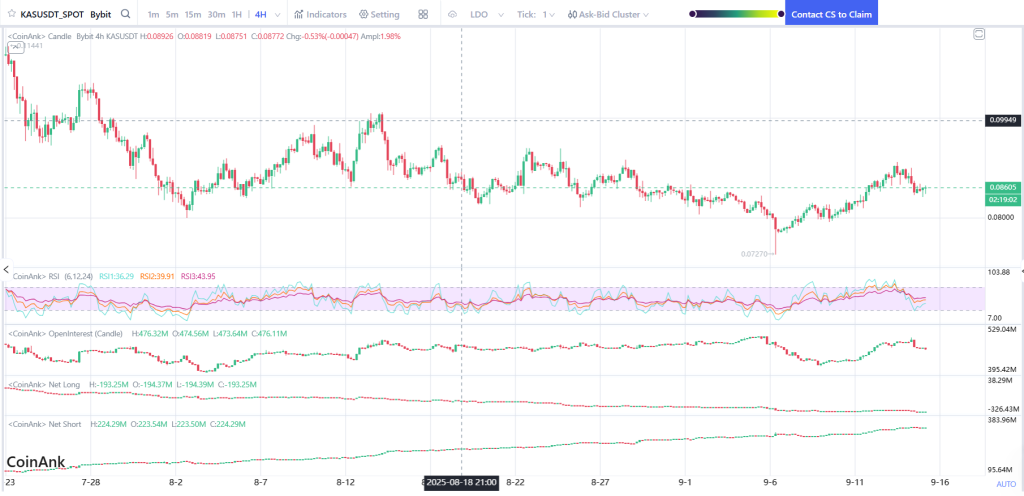This screenshot has width=1024, height=496.
Task: Select the OpenInterest (Candle) legend
Action: click(65, 333)
